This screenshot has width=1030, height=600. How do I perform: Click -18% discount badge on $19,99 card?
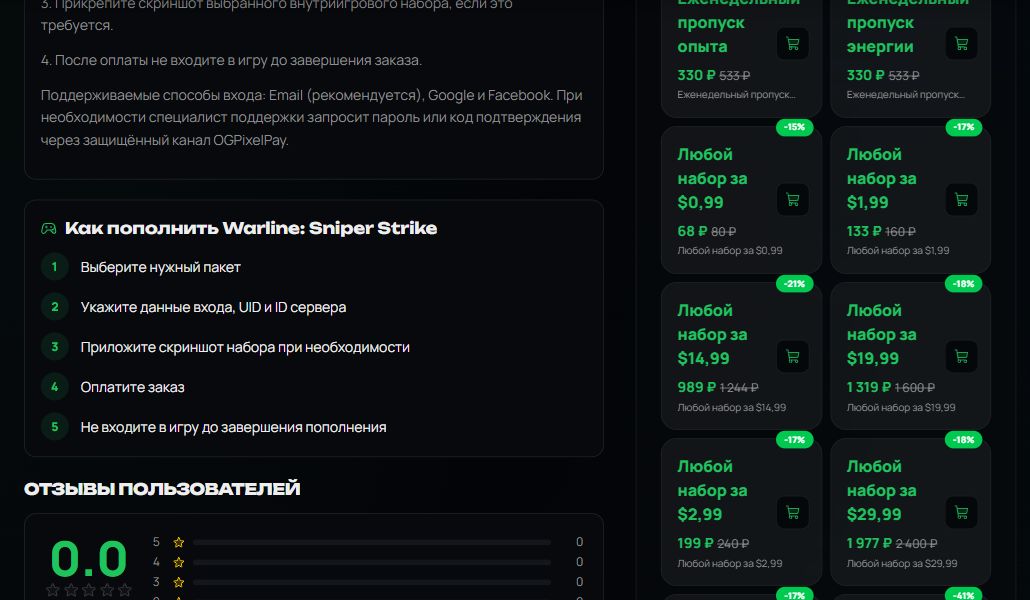pos(964,284)
